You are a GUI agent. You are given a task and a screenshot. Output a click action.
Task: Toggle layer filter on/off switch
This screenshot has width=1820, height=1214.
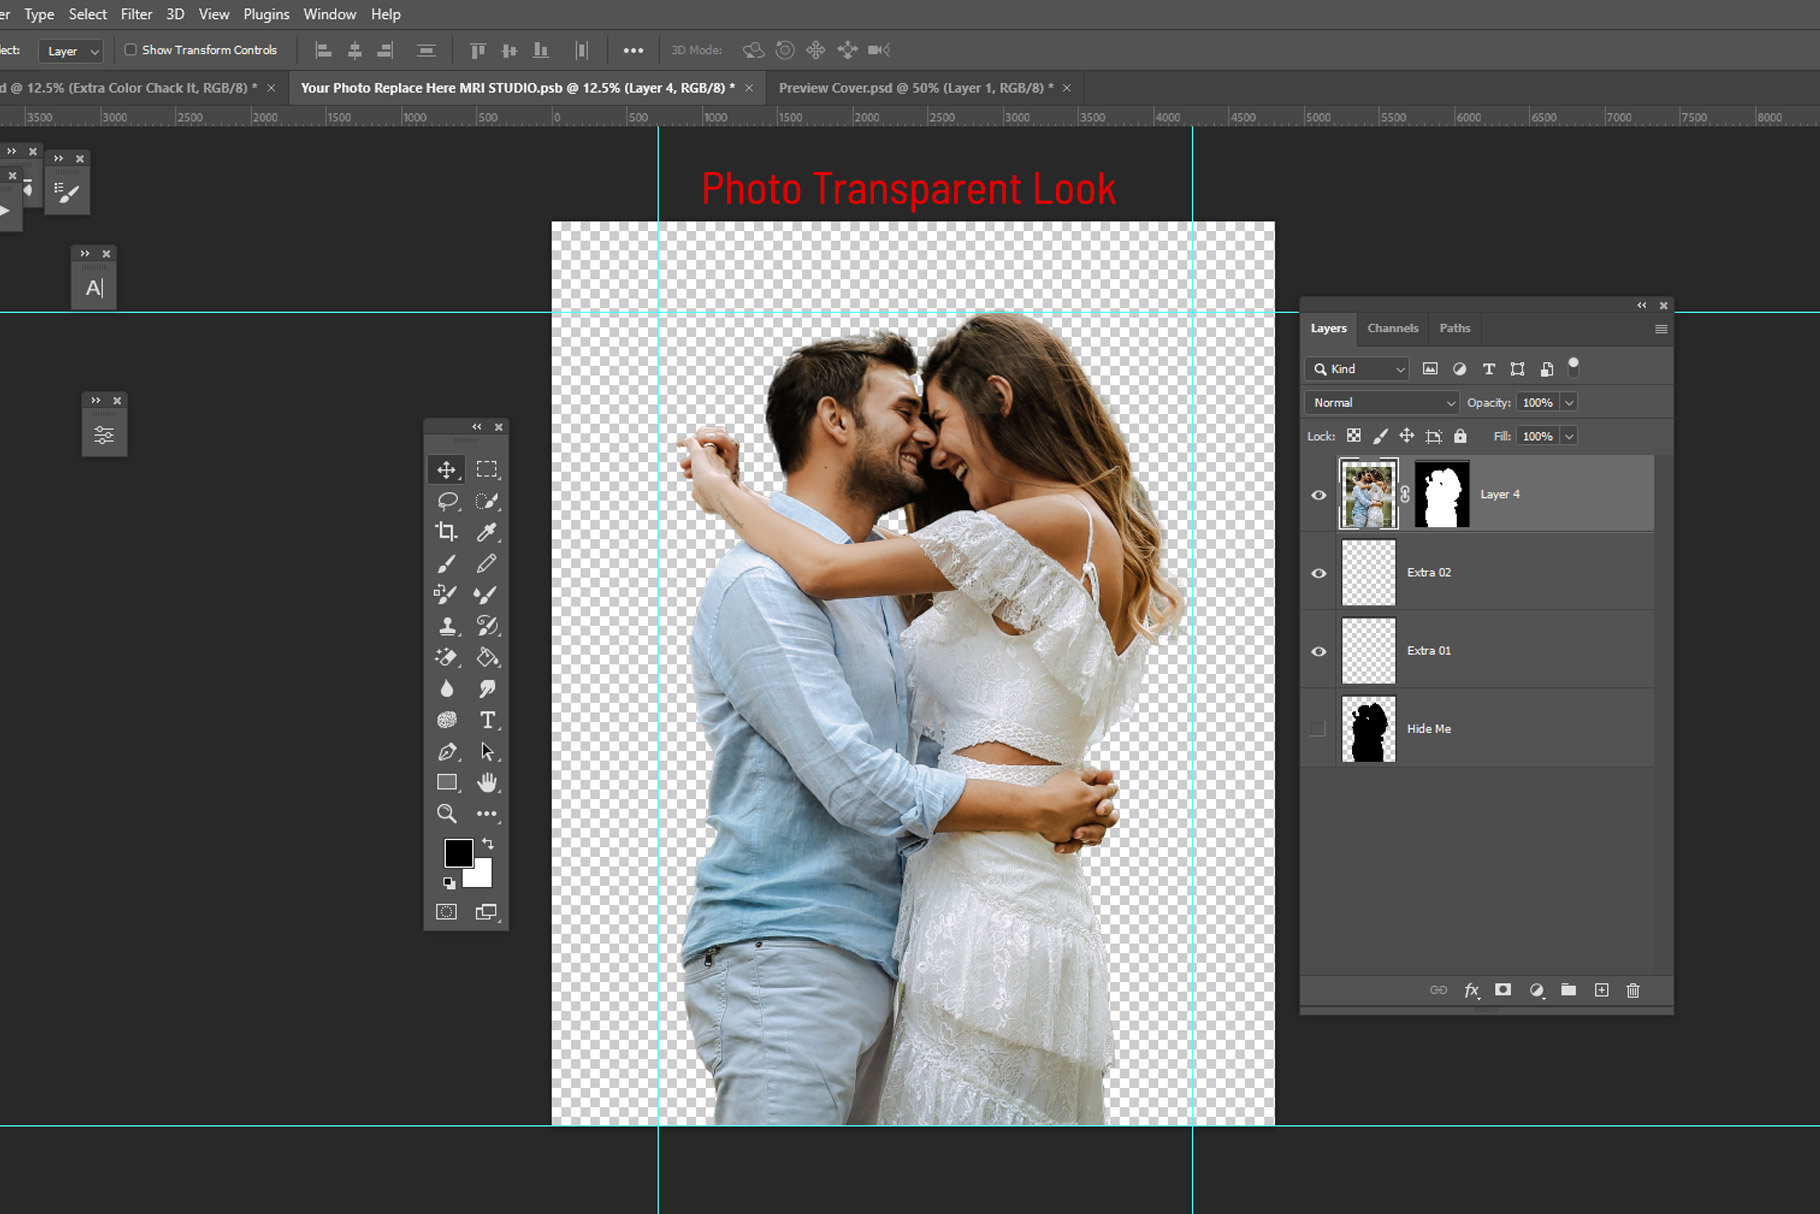[1573, 367]
